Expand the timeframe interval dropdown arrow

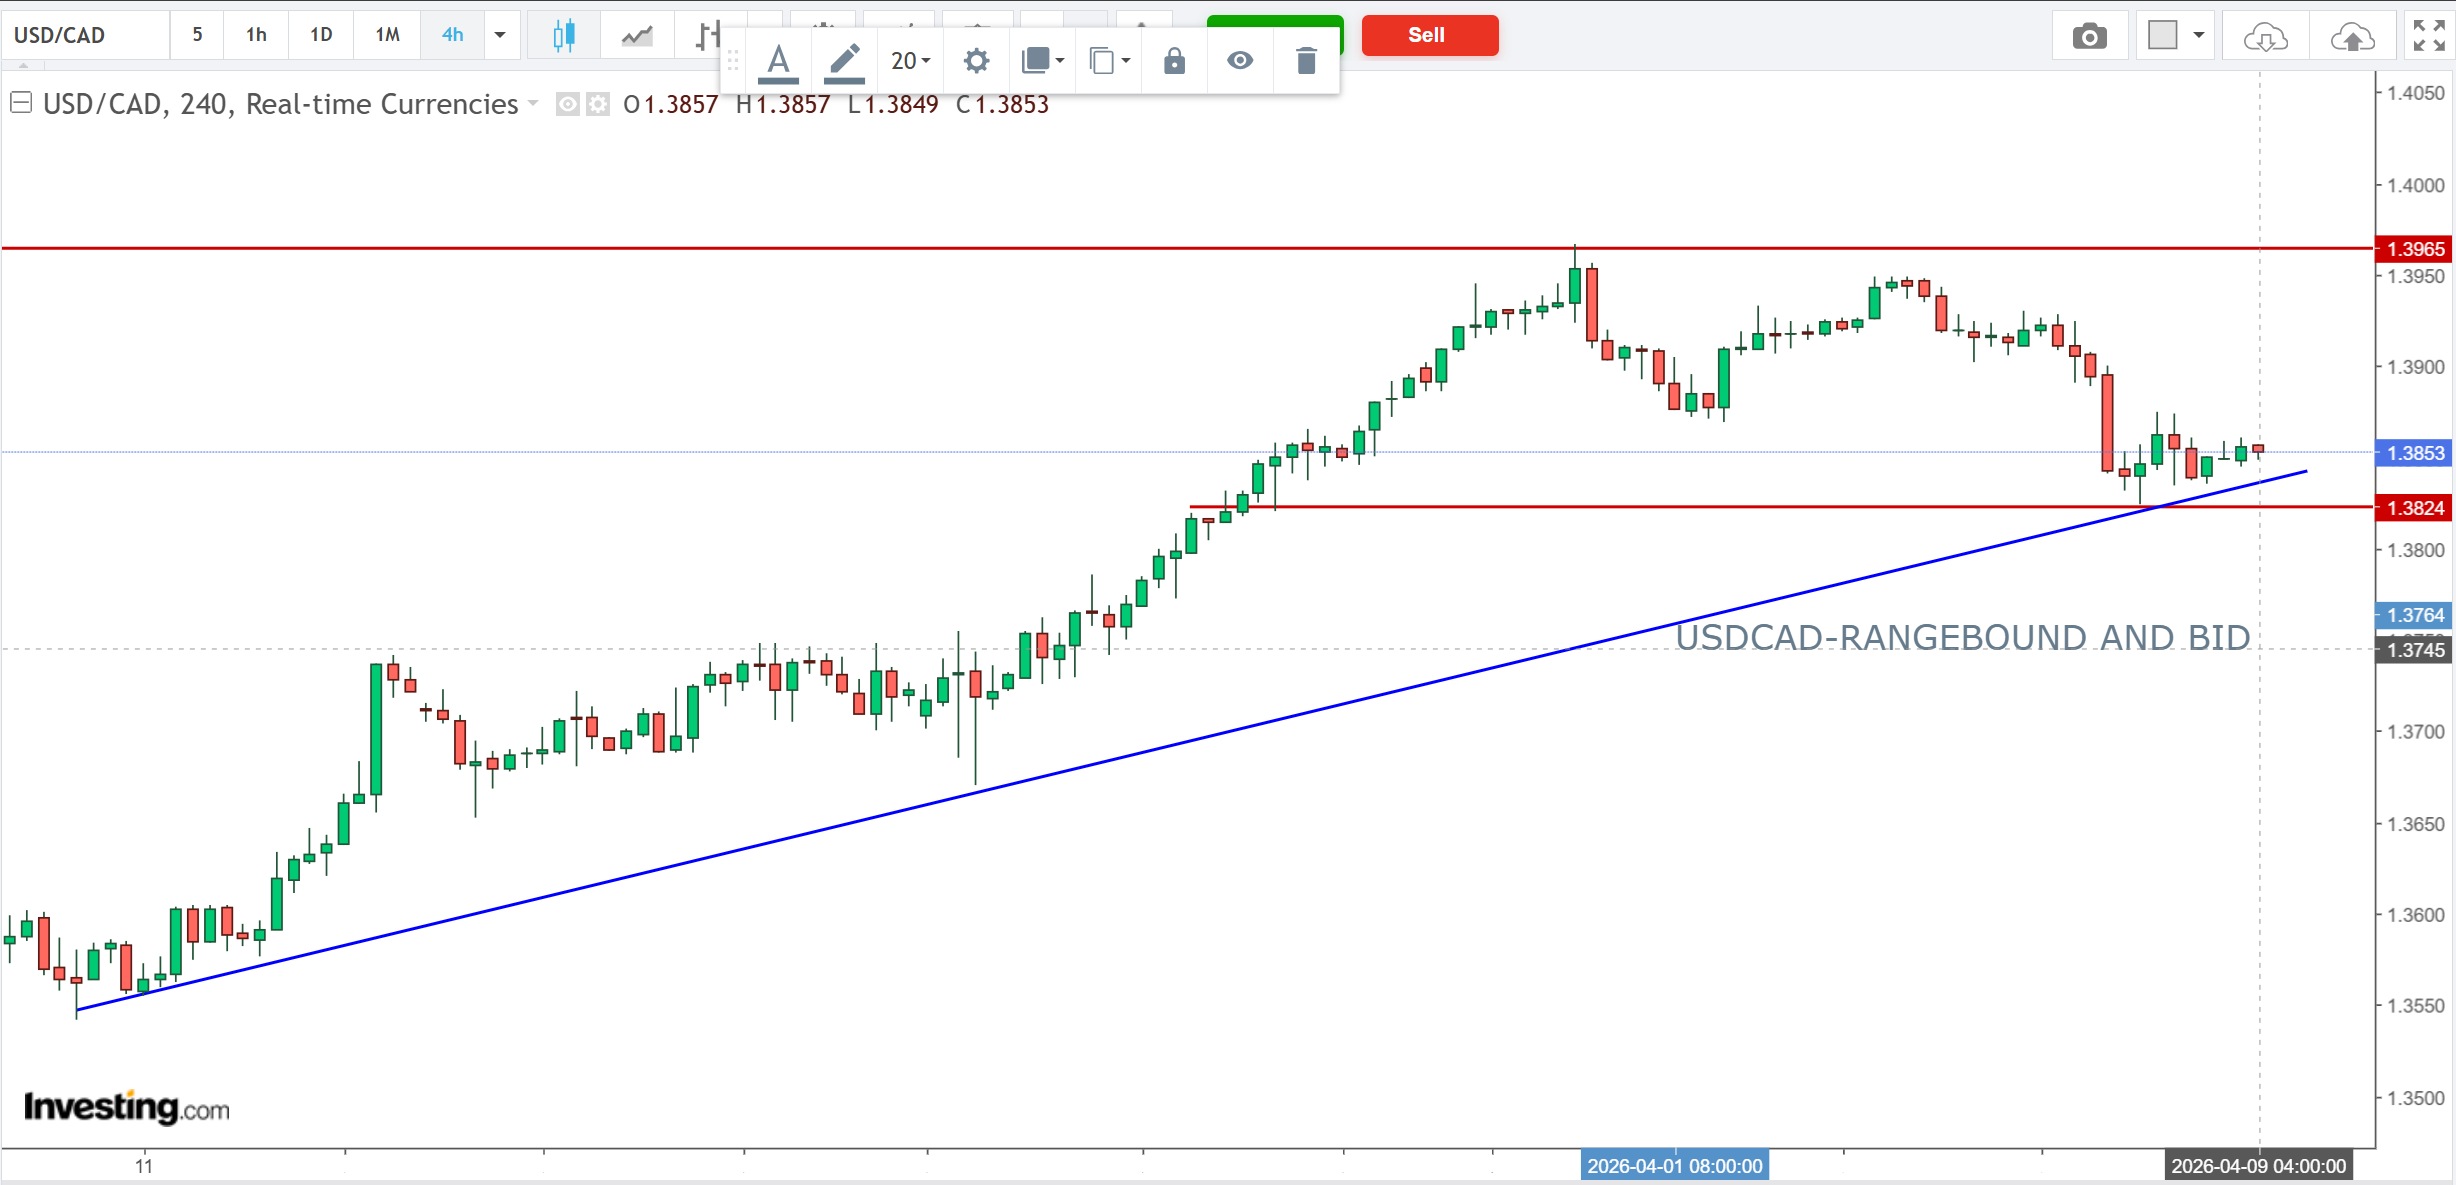pos(500,35)
